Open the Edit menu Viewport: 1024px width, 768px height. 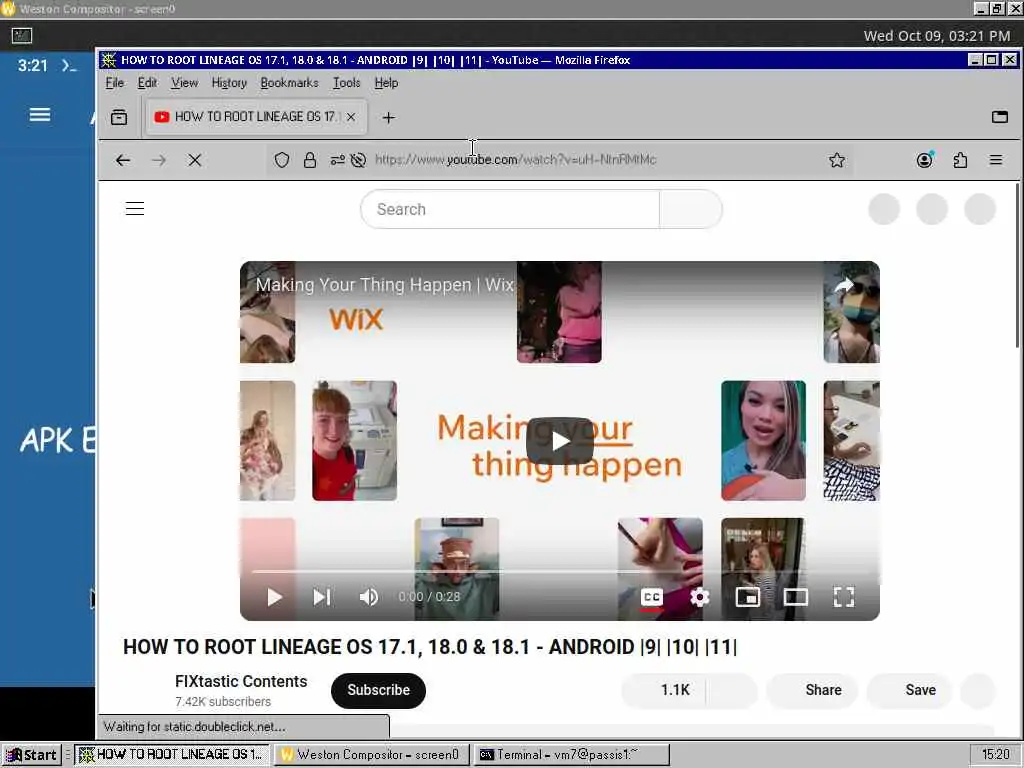coord(147,83)
